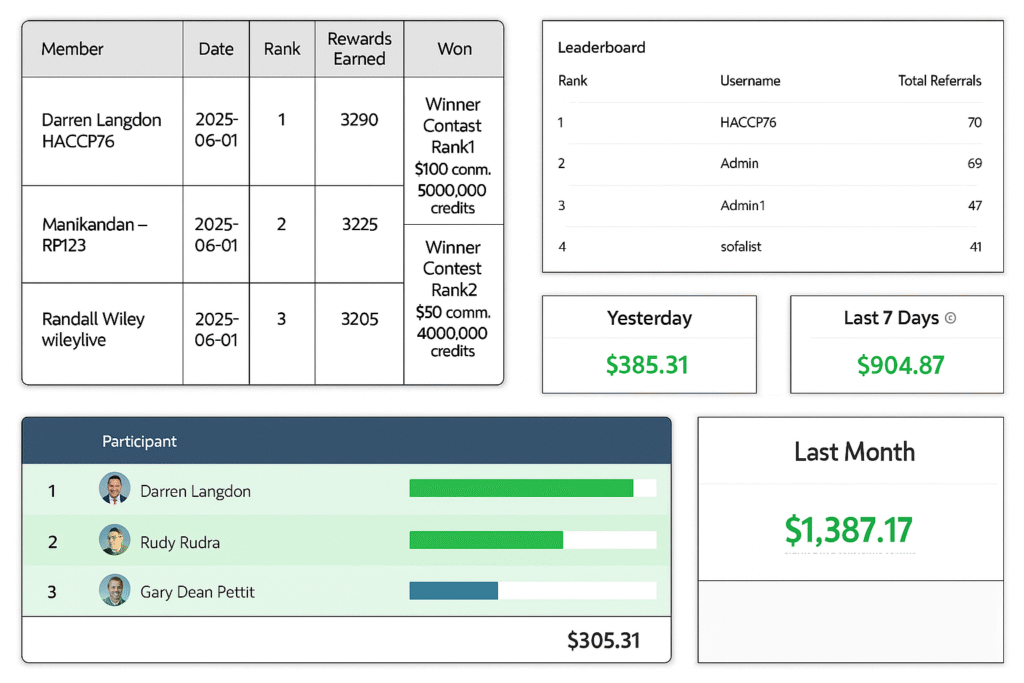This screenshot has height=683, width=1024.
Task: Select the sofalist username in Leaderboard
Action: (741, 246)
